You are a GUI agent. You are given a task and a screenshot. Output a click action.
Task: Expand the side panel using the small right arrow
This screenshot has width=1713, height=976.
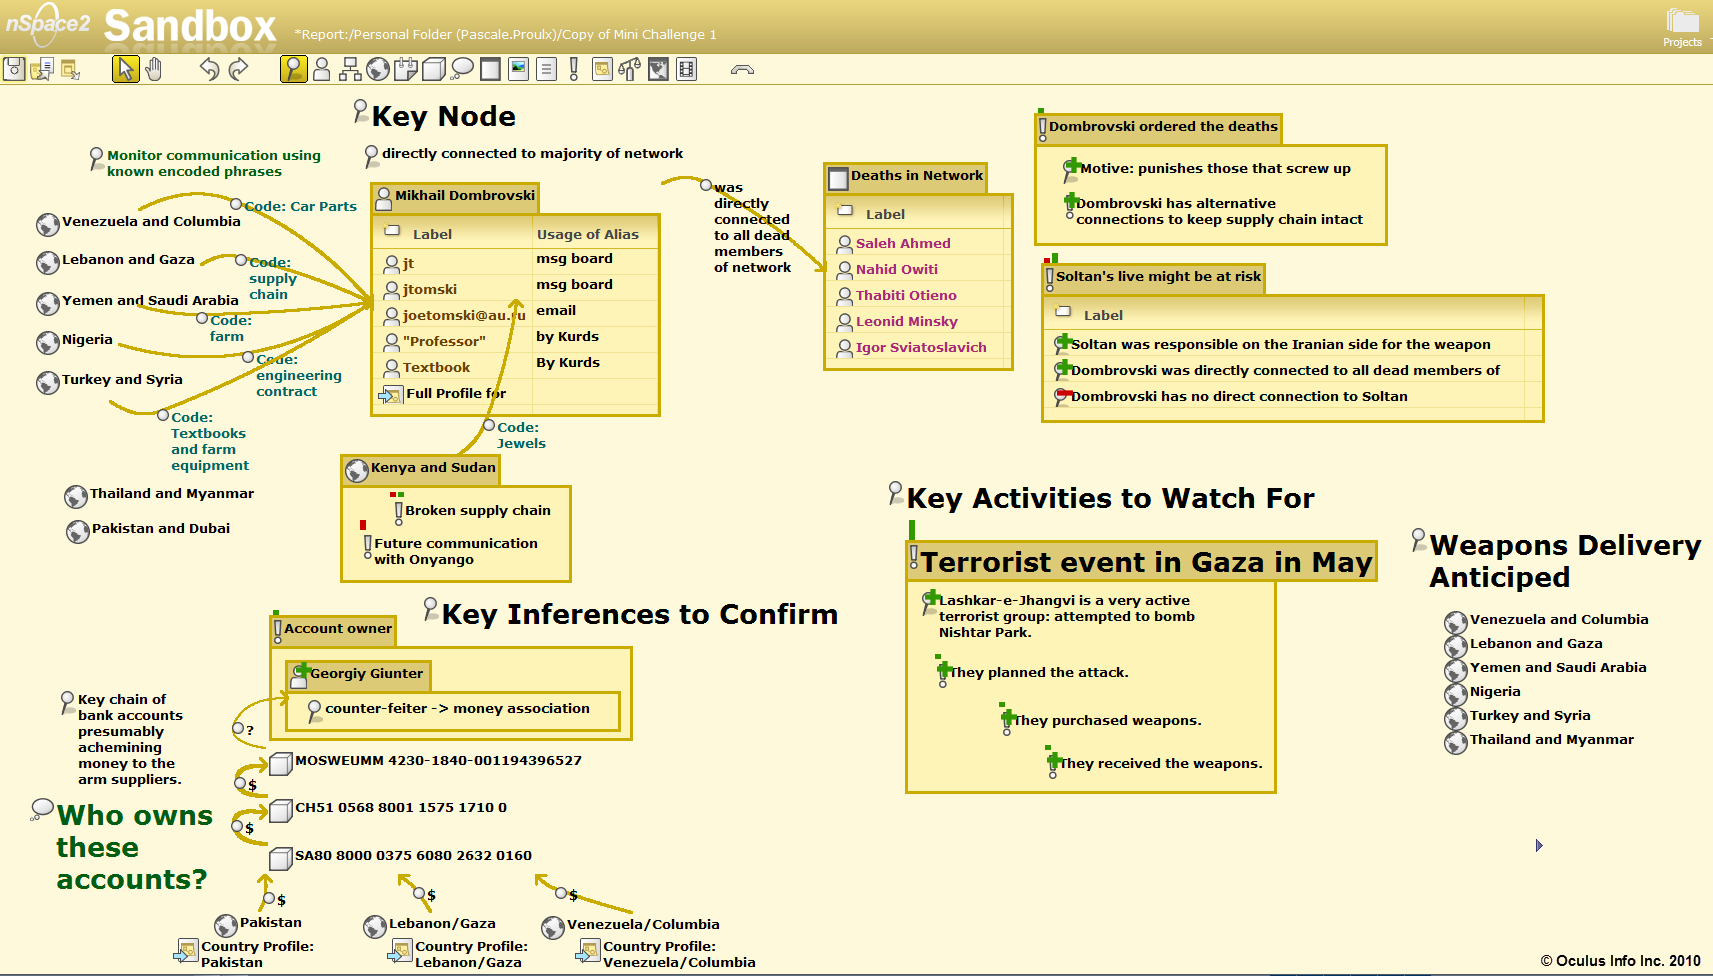click(1539, 846)
